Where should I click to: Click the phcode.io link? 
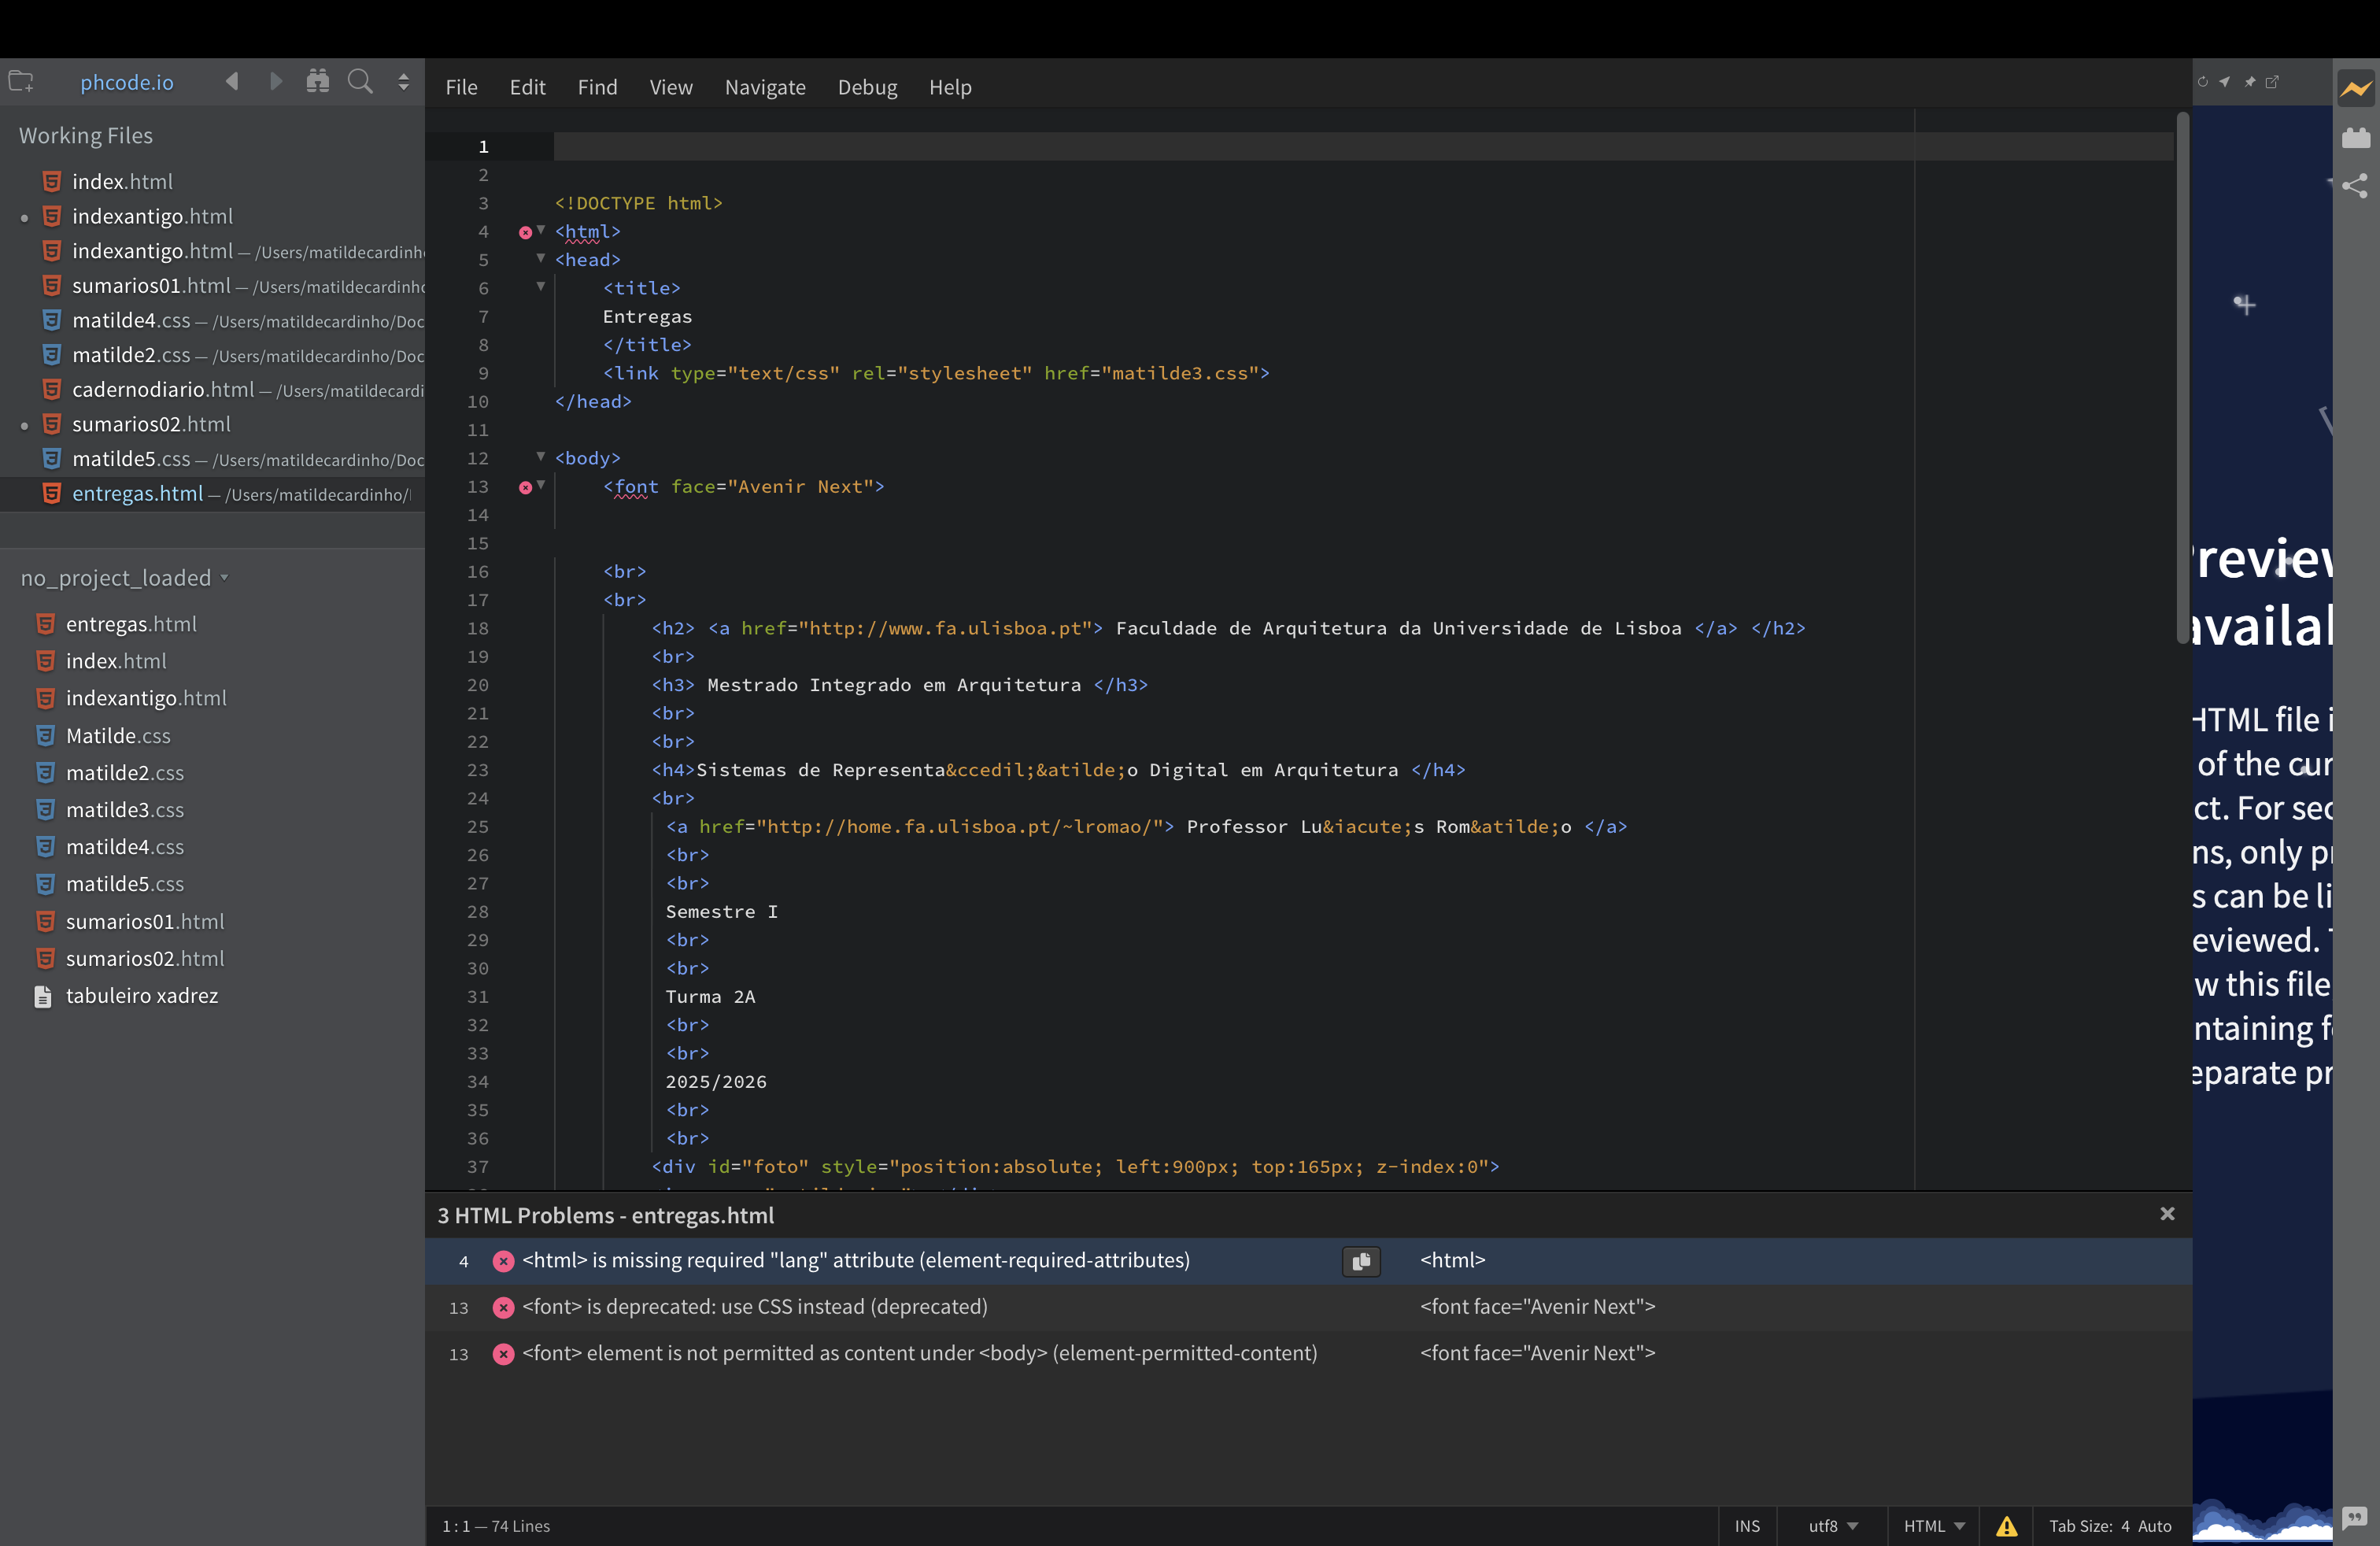(126, 82)
